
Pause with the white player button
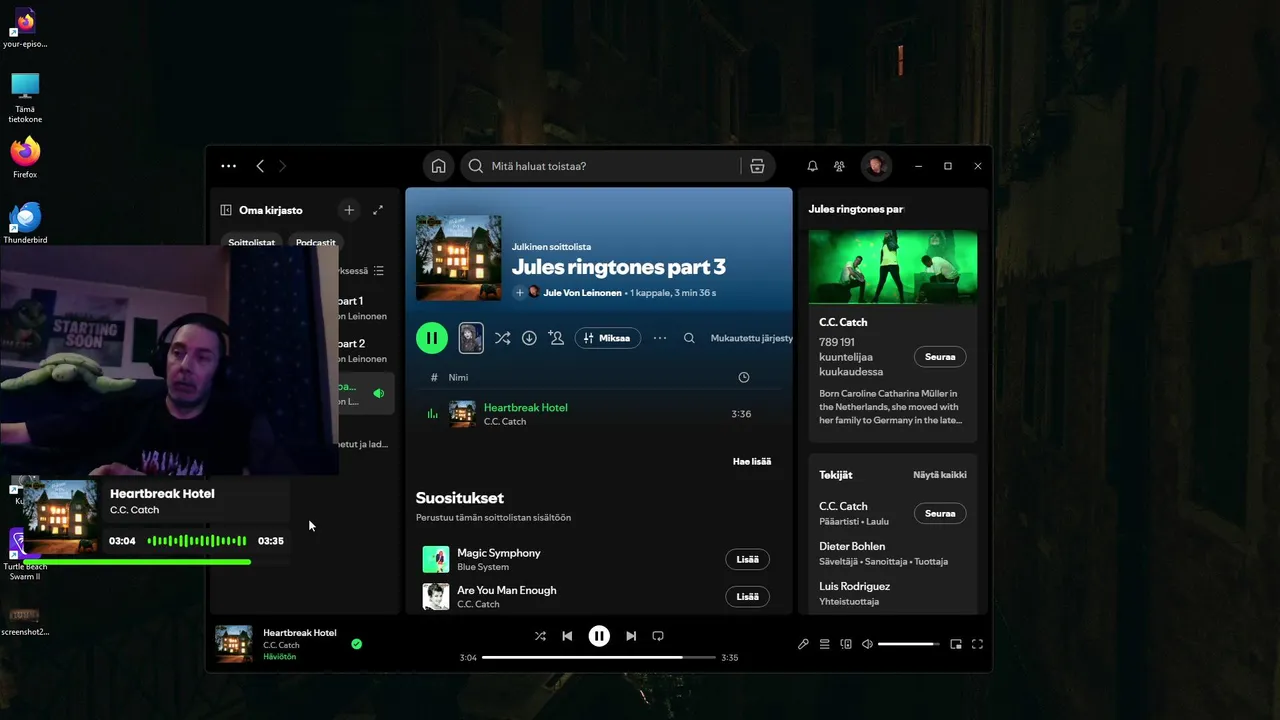599,636
